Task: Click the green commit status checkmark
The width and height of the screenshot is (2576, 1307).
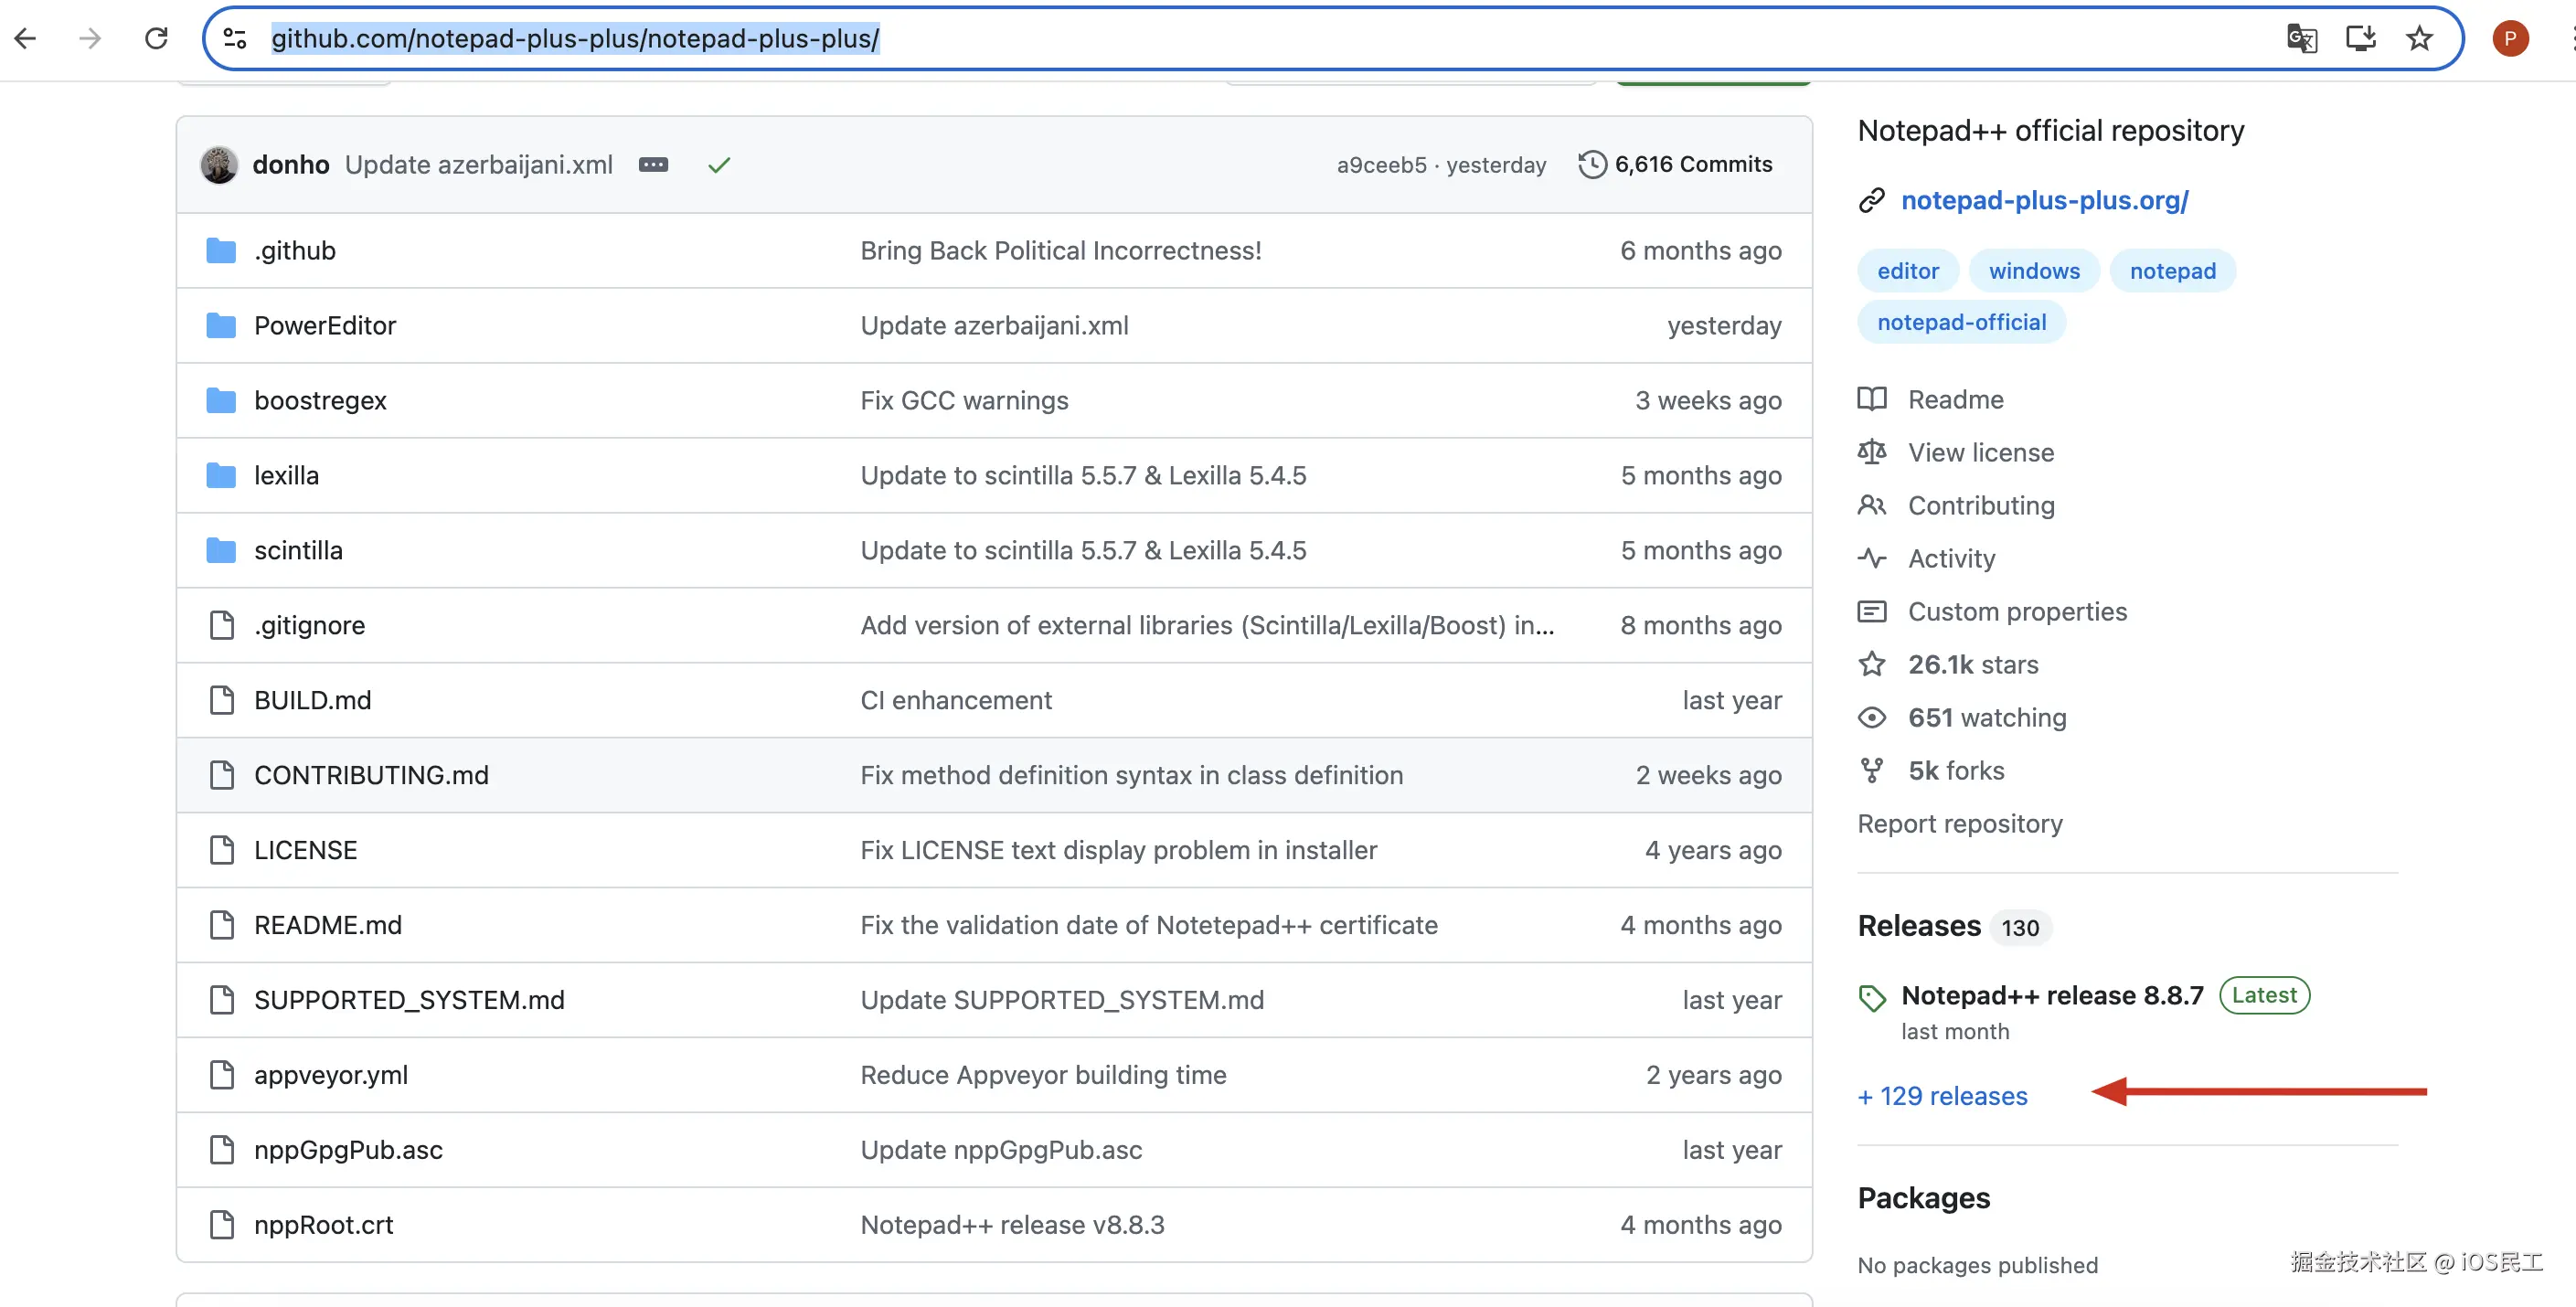Action: click(719, 165)
